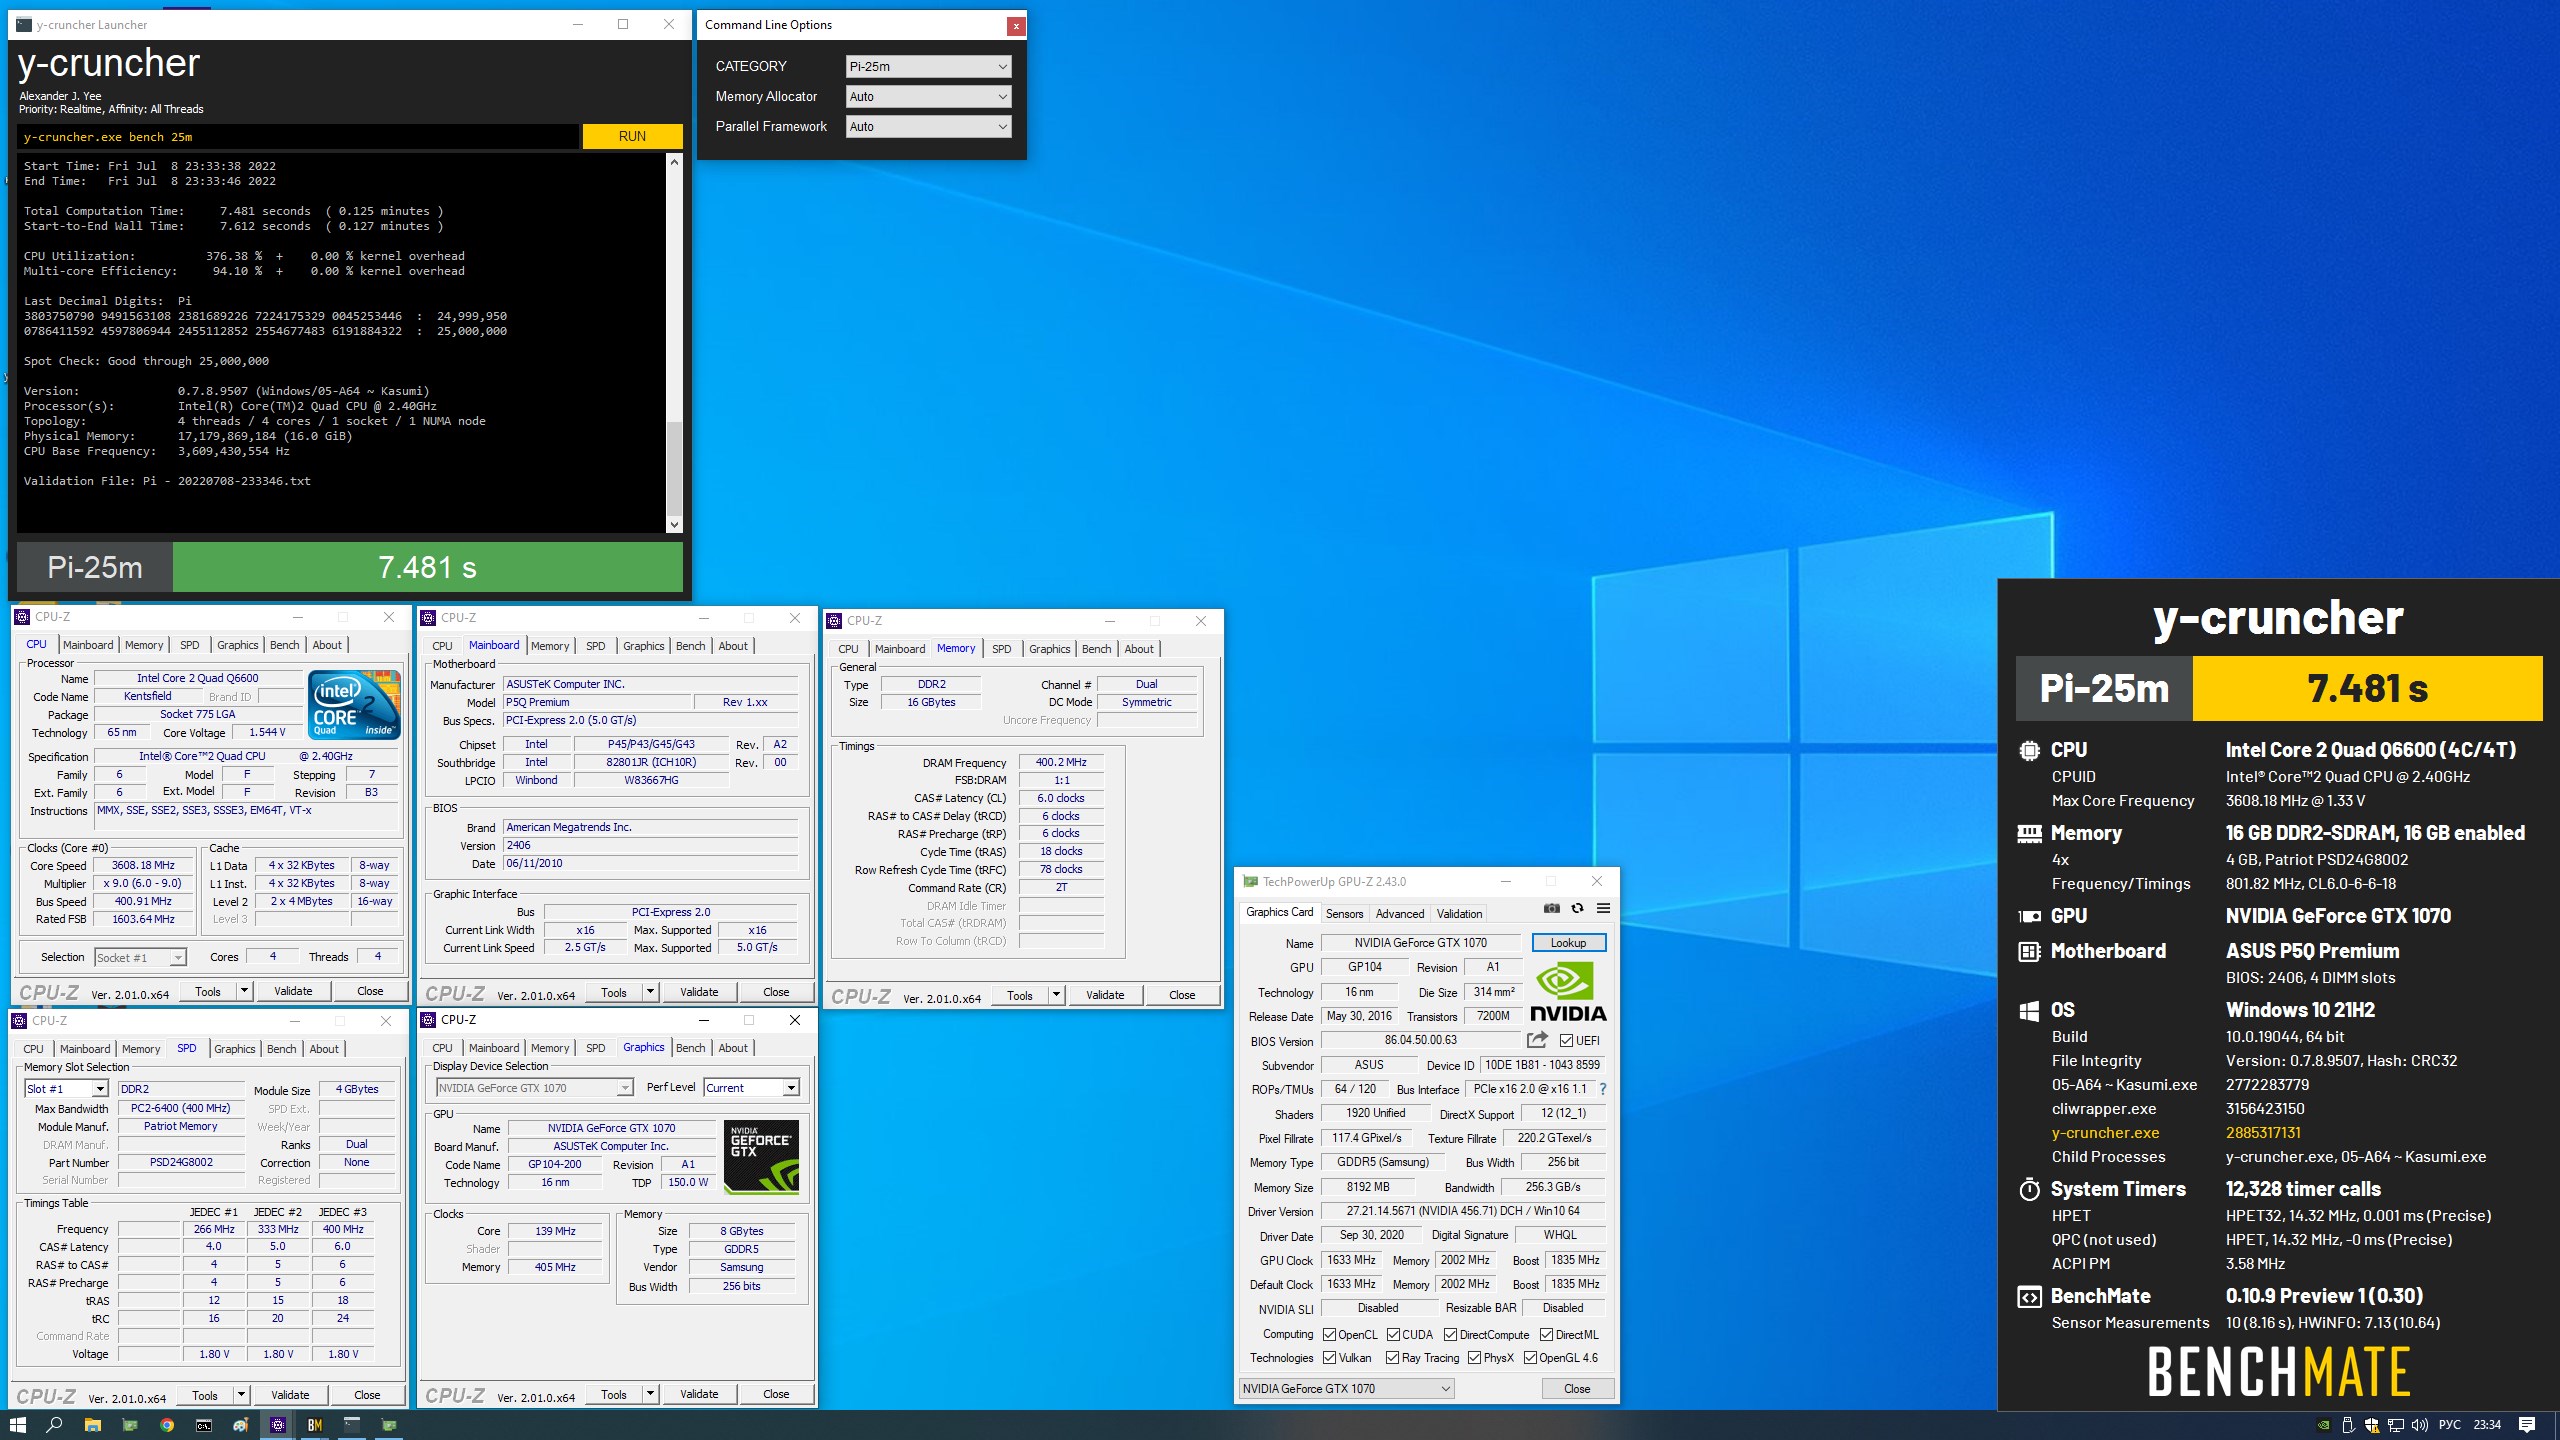Open taskbar search magnifier
This screenshot has width=2560, height=1440.
point(55,1425)
